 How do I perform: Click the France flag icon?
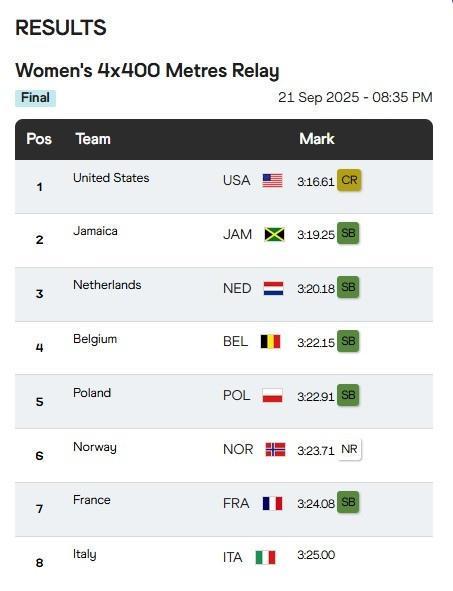[272, 503]
